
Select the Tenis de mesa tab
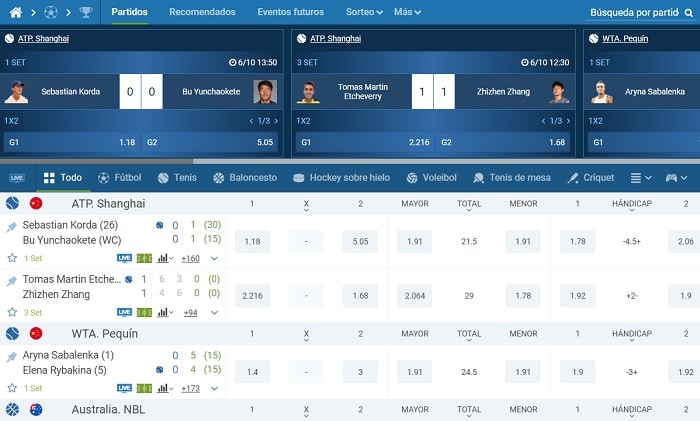pyautogui.click(x=512, y=178)
